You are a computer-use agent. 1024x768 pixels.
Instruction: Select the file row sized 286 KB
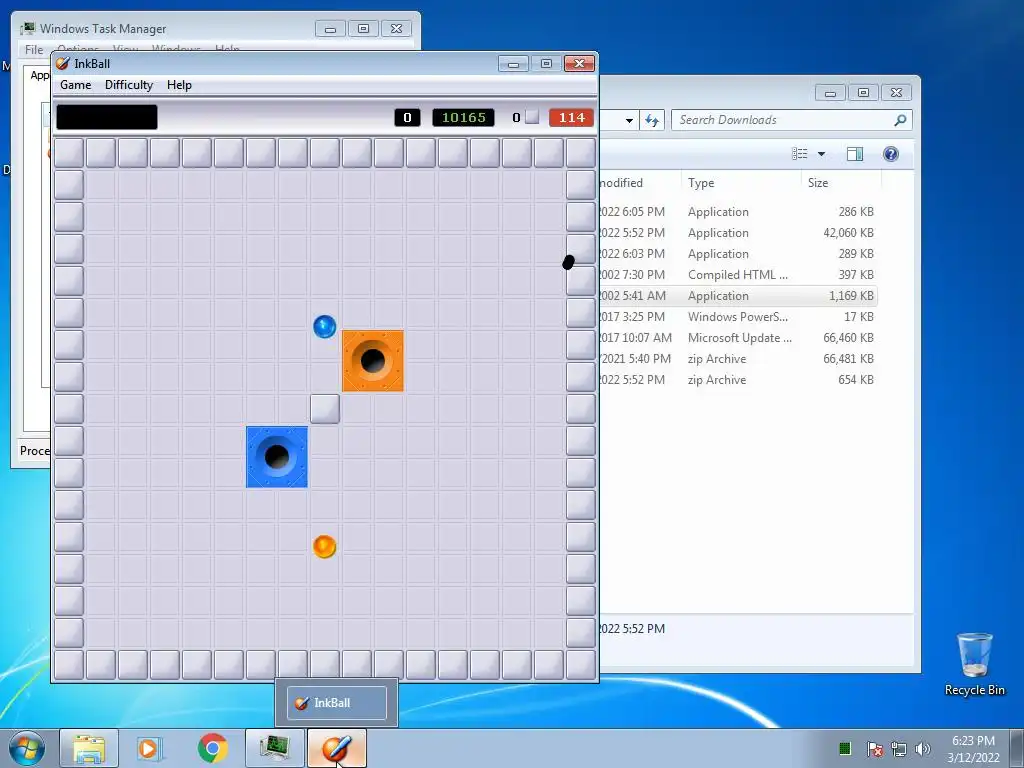click(737, 212)
